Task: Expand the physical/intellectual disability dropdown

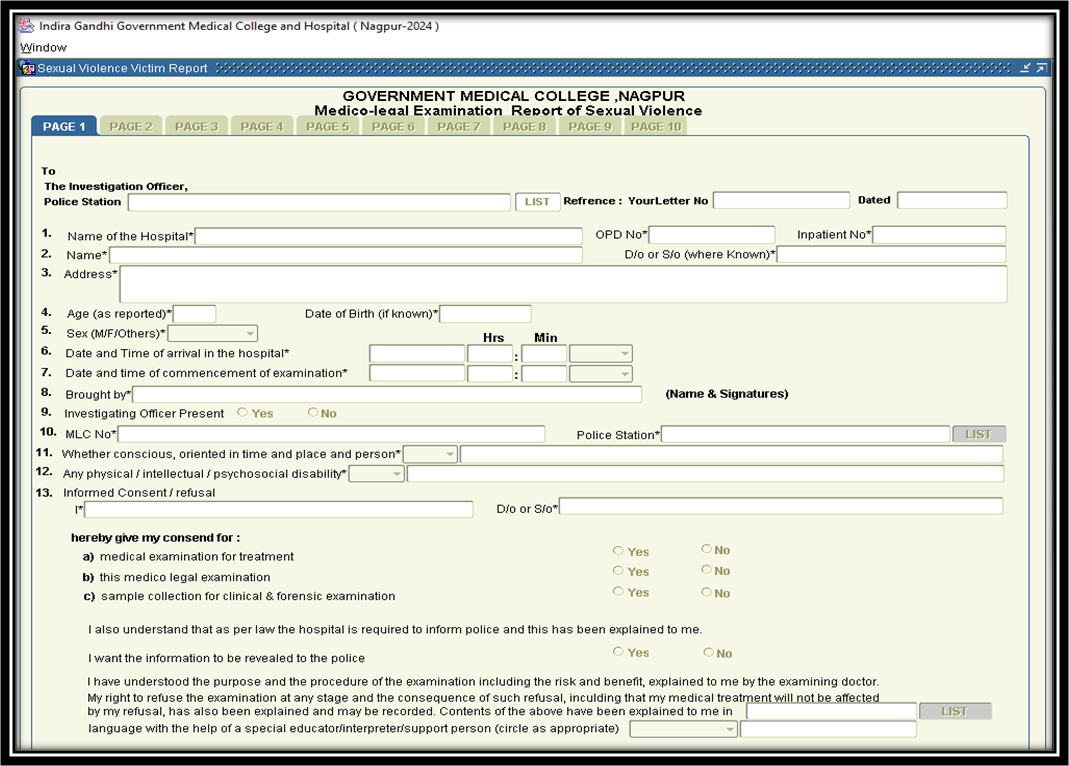Action: click(x=377, y=474)
